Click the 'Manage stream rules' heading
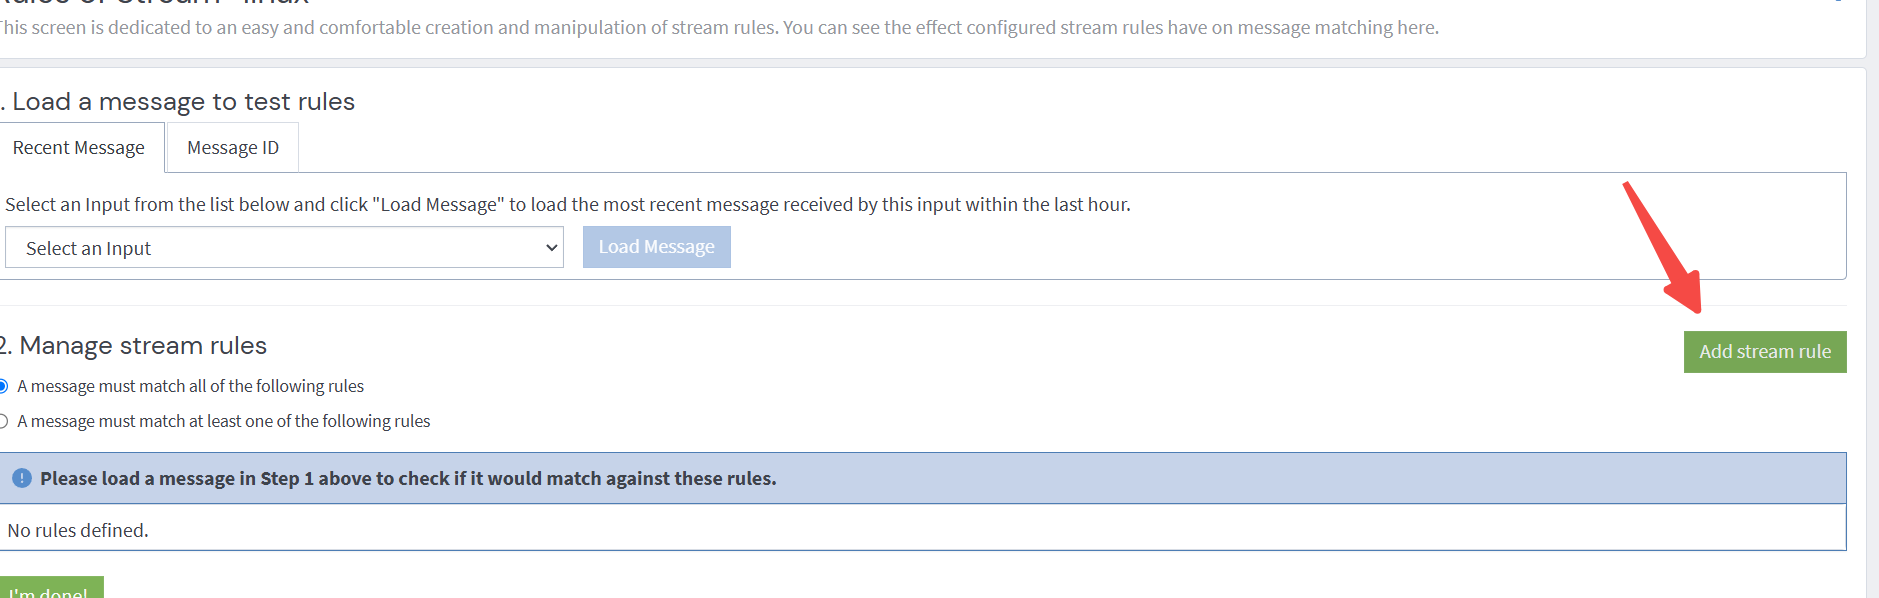The width and height of the screenshot is (1879, 598). [134, 345]
